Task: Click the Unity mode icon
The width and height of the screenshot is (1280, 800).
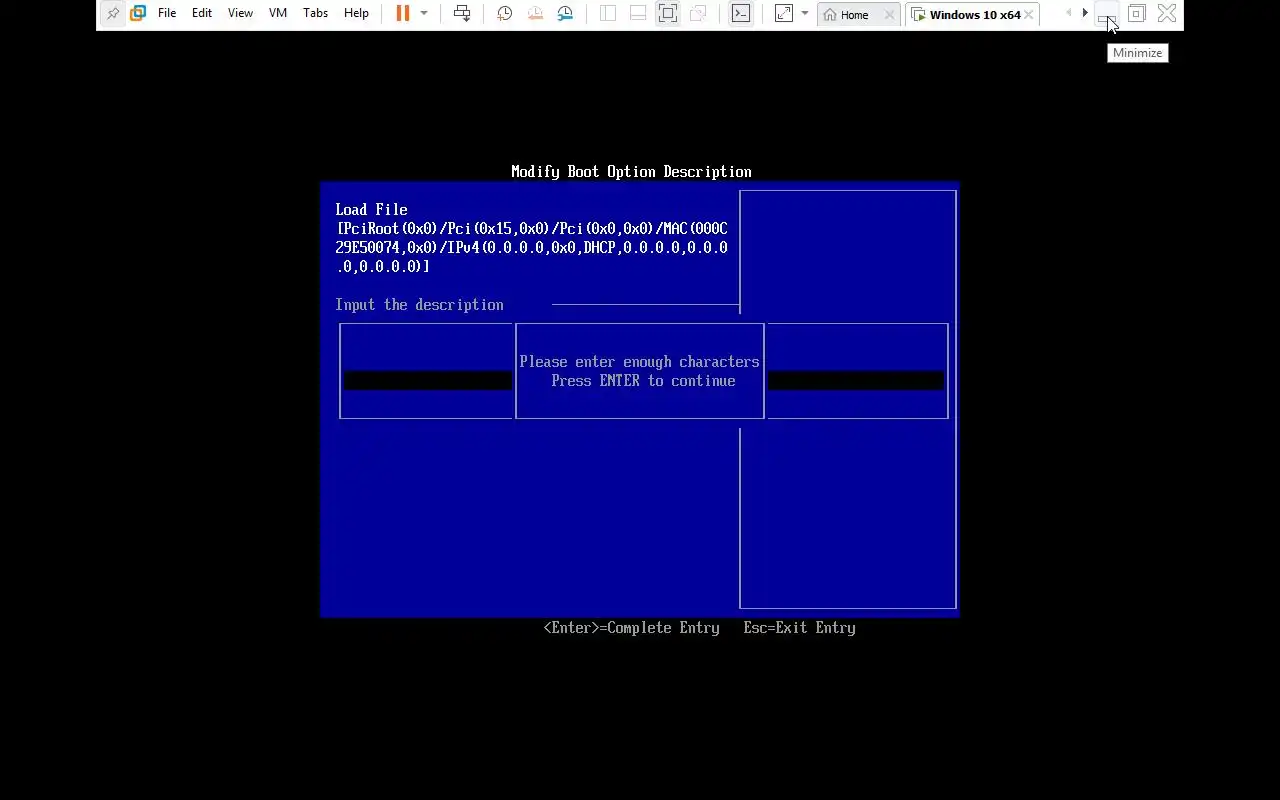Action: (x=698, y=14)
